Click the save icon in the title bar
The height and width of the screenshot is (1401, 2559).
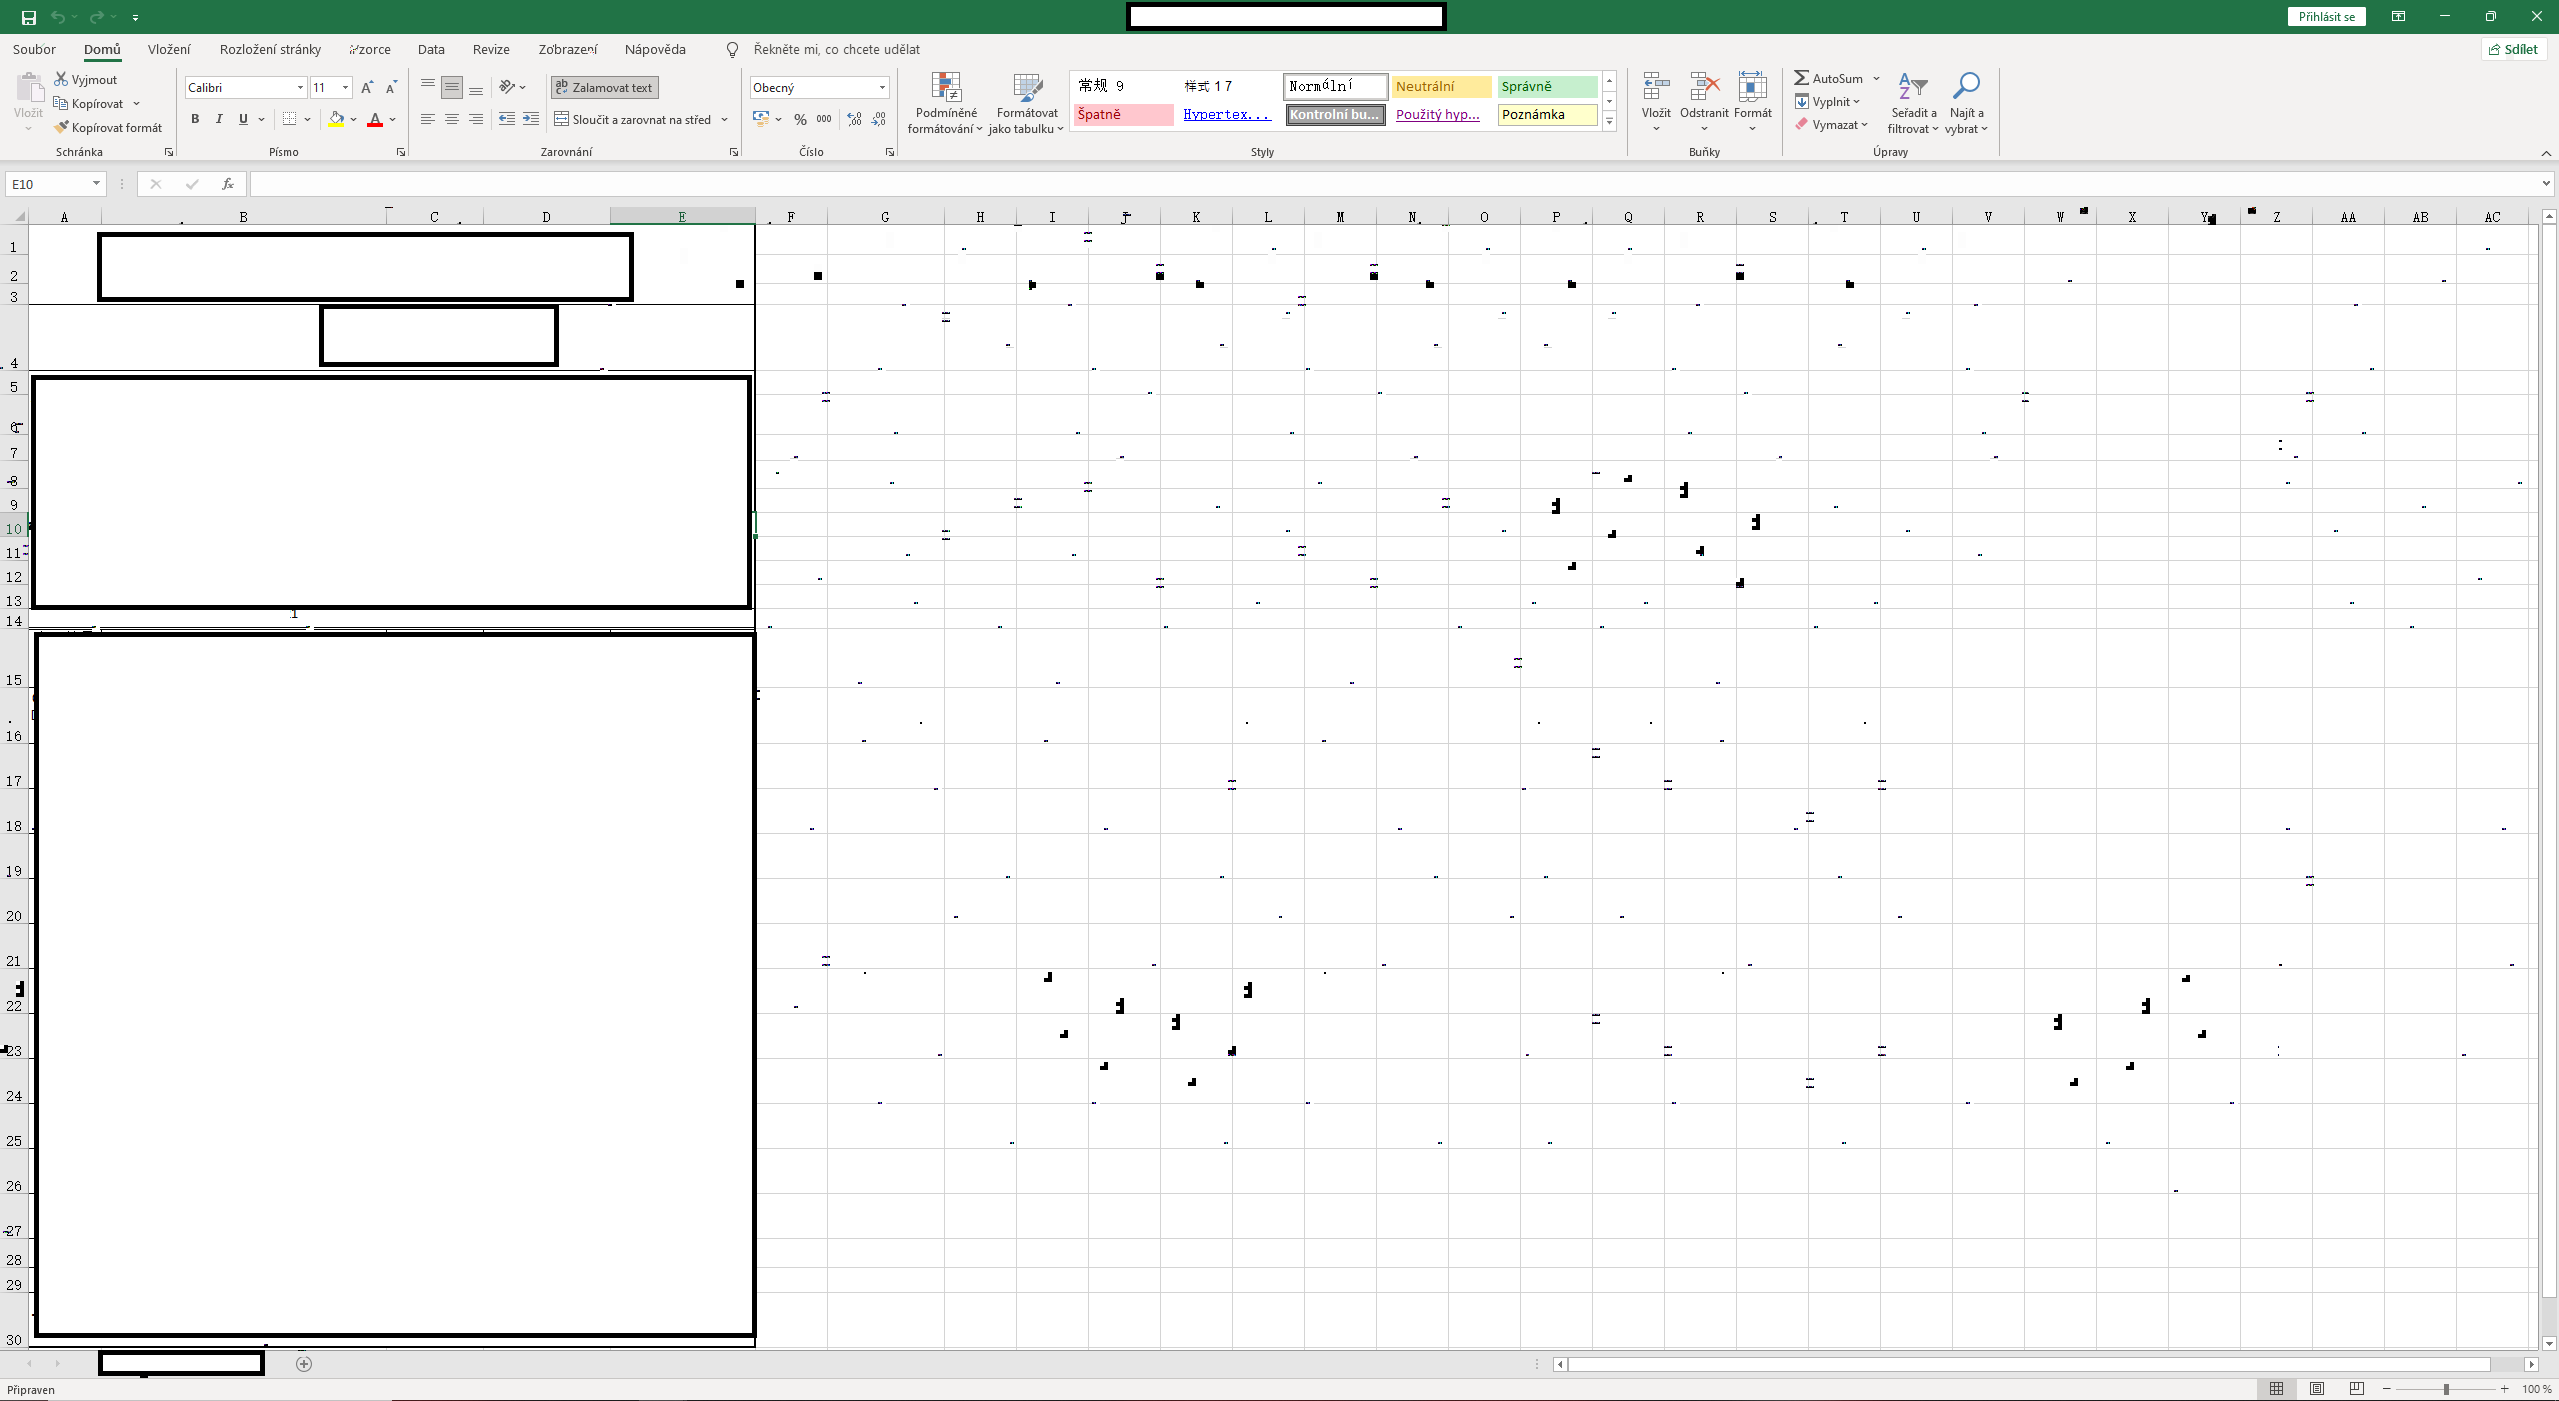click(x=29, y=17)
